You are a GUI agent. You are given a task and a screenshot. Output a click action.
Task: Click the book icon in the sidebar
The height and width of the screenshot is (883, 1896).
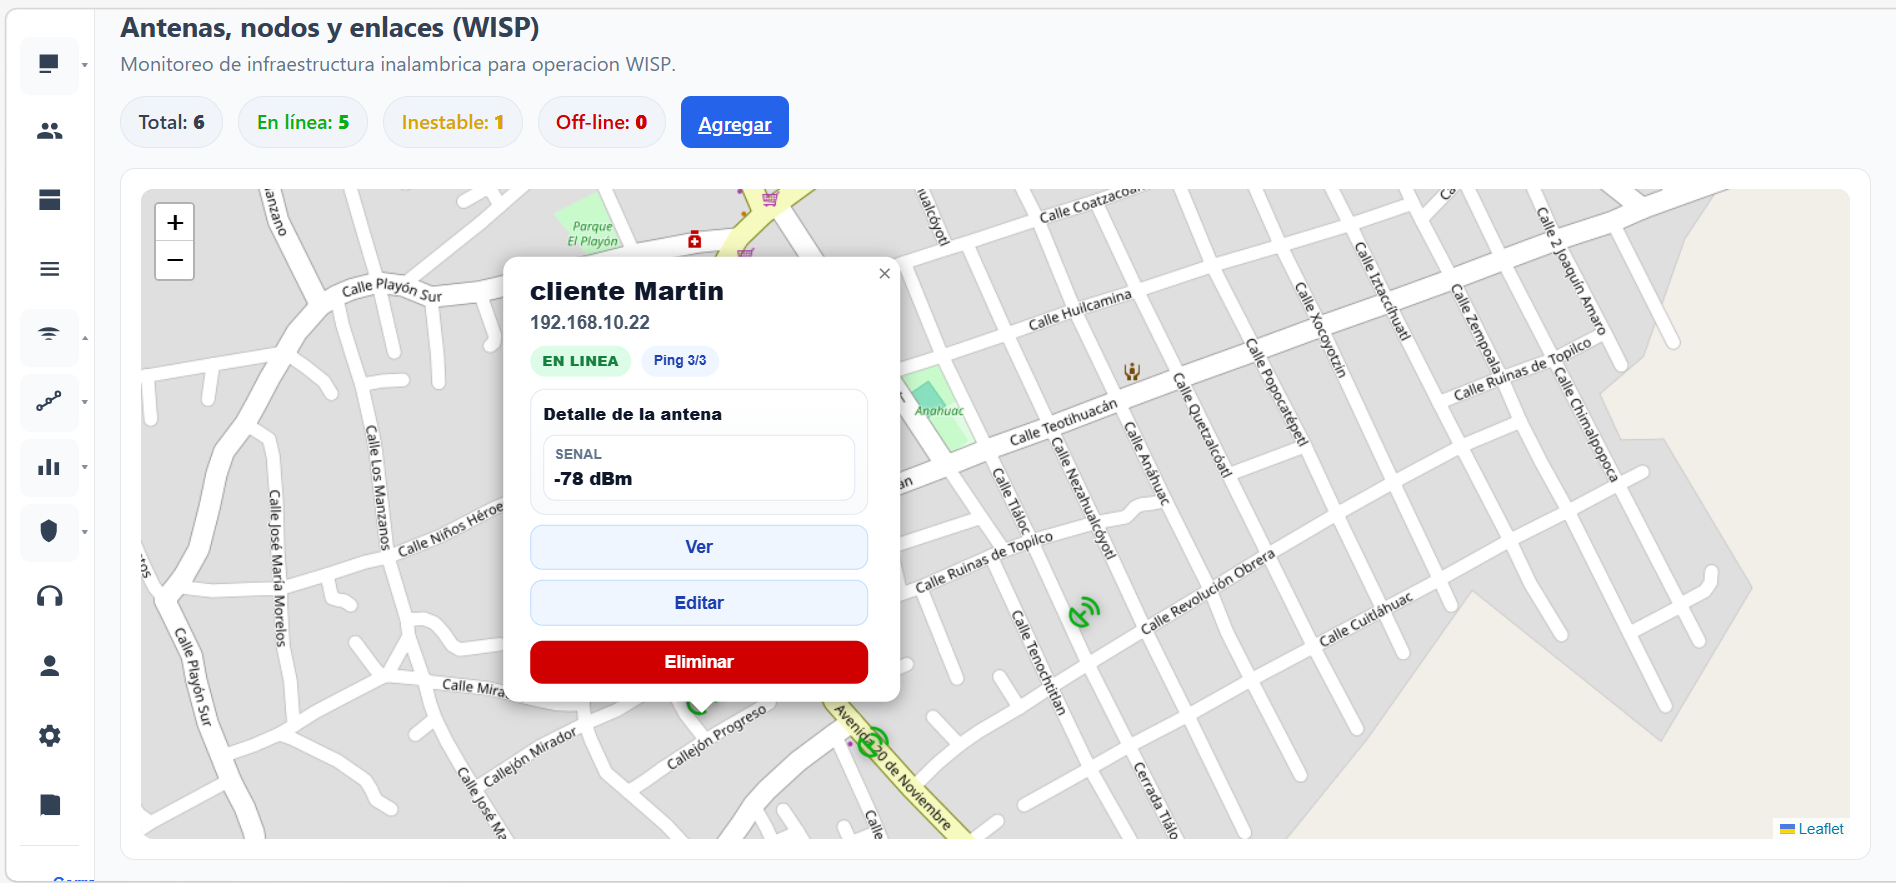click(49, 805)
